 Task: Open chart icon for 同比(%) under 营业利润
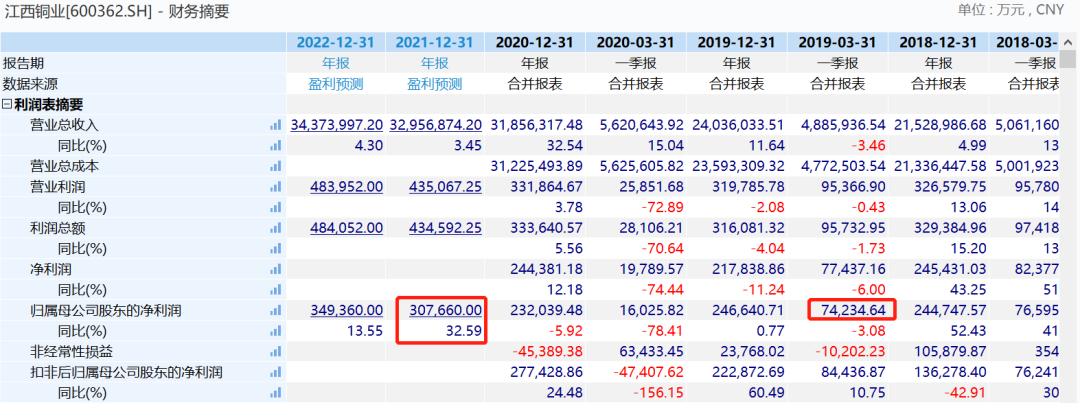coord(276,208)
